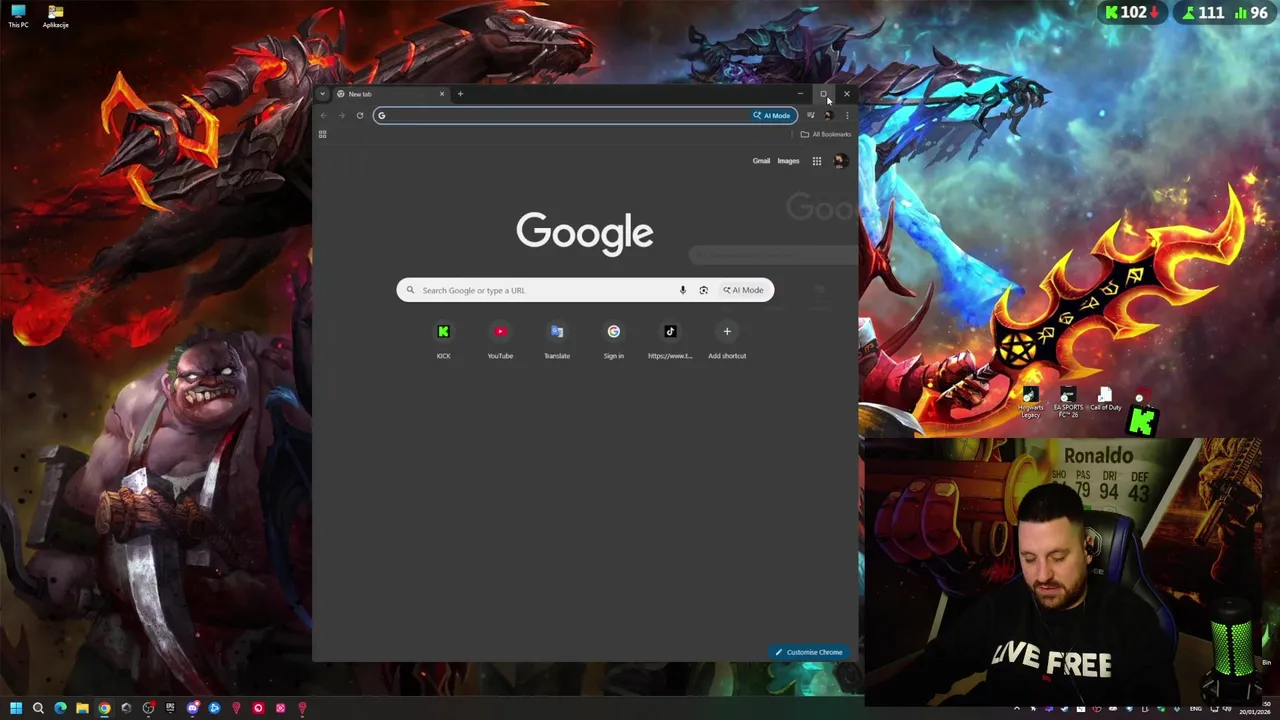Select Call of Duty desktop shortcut

tap(1105, 400)
